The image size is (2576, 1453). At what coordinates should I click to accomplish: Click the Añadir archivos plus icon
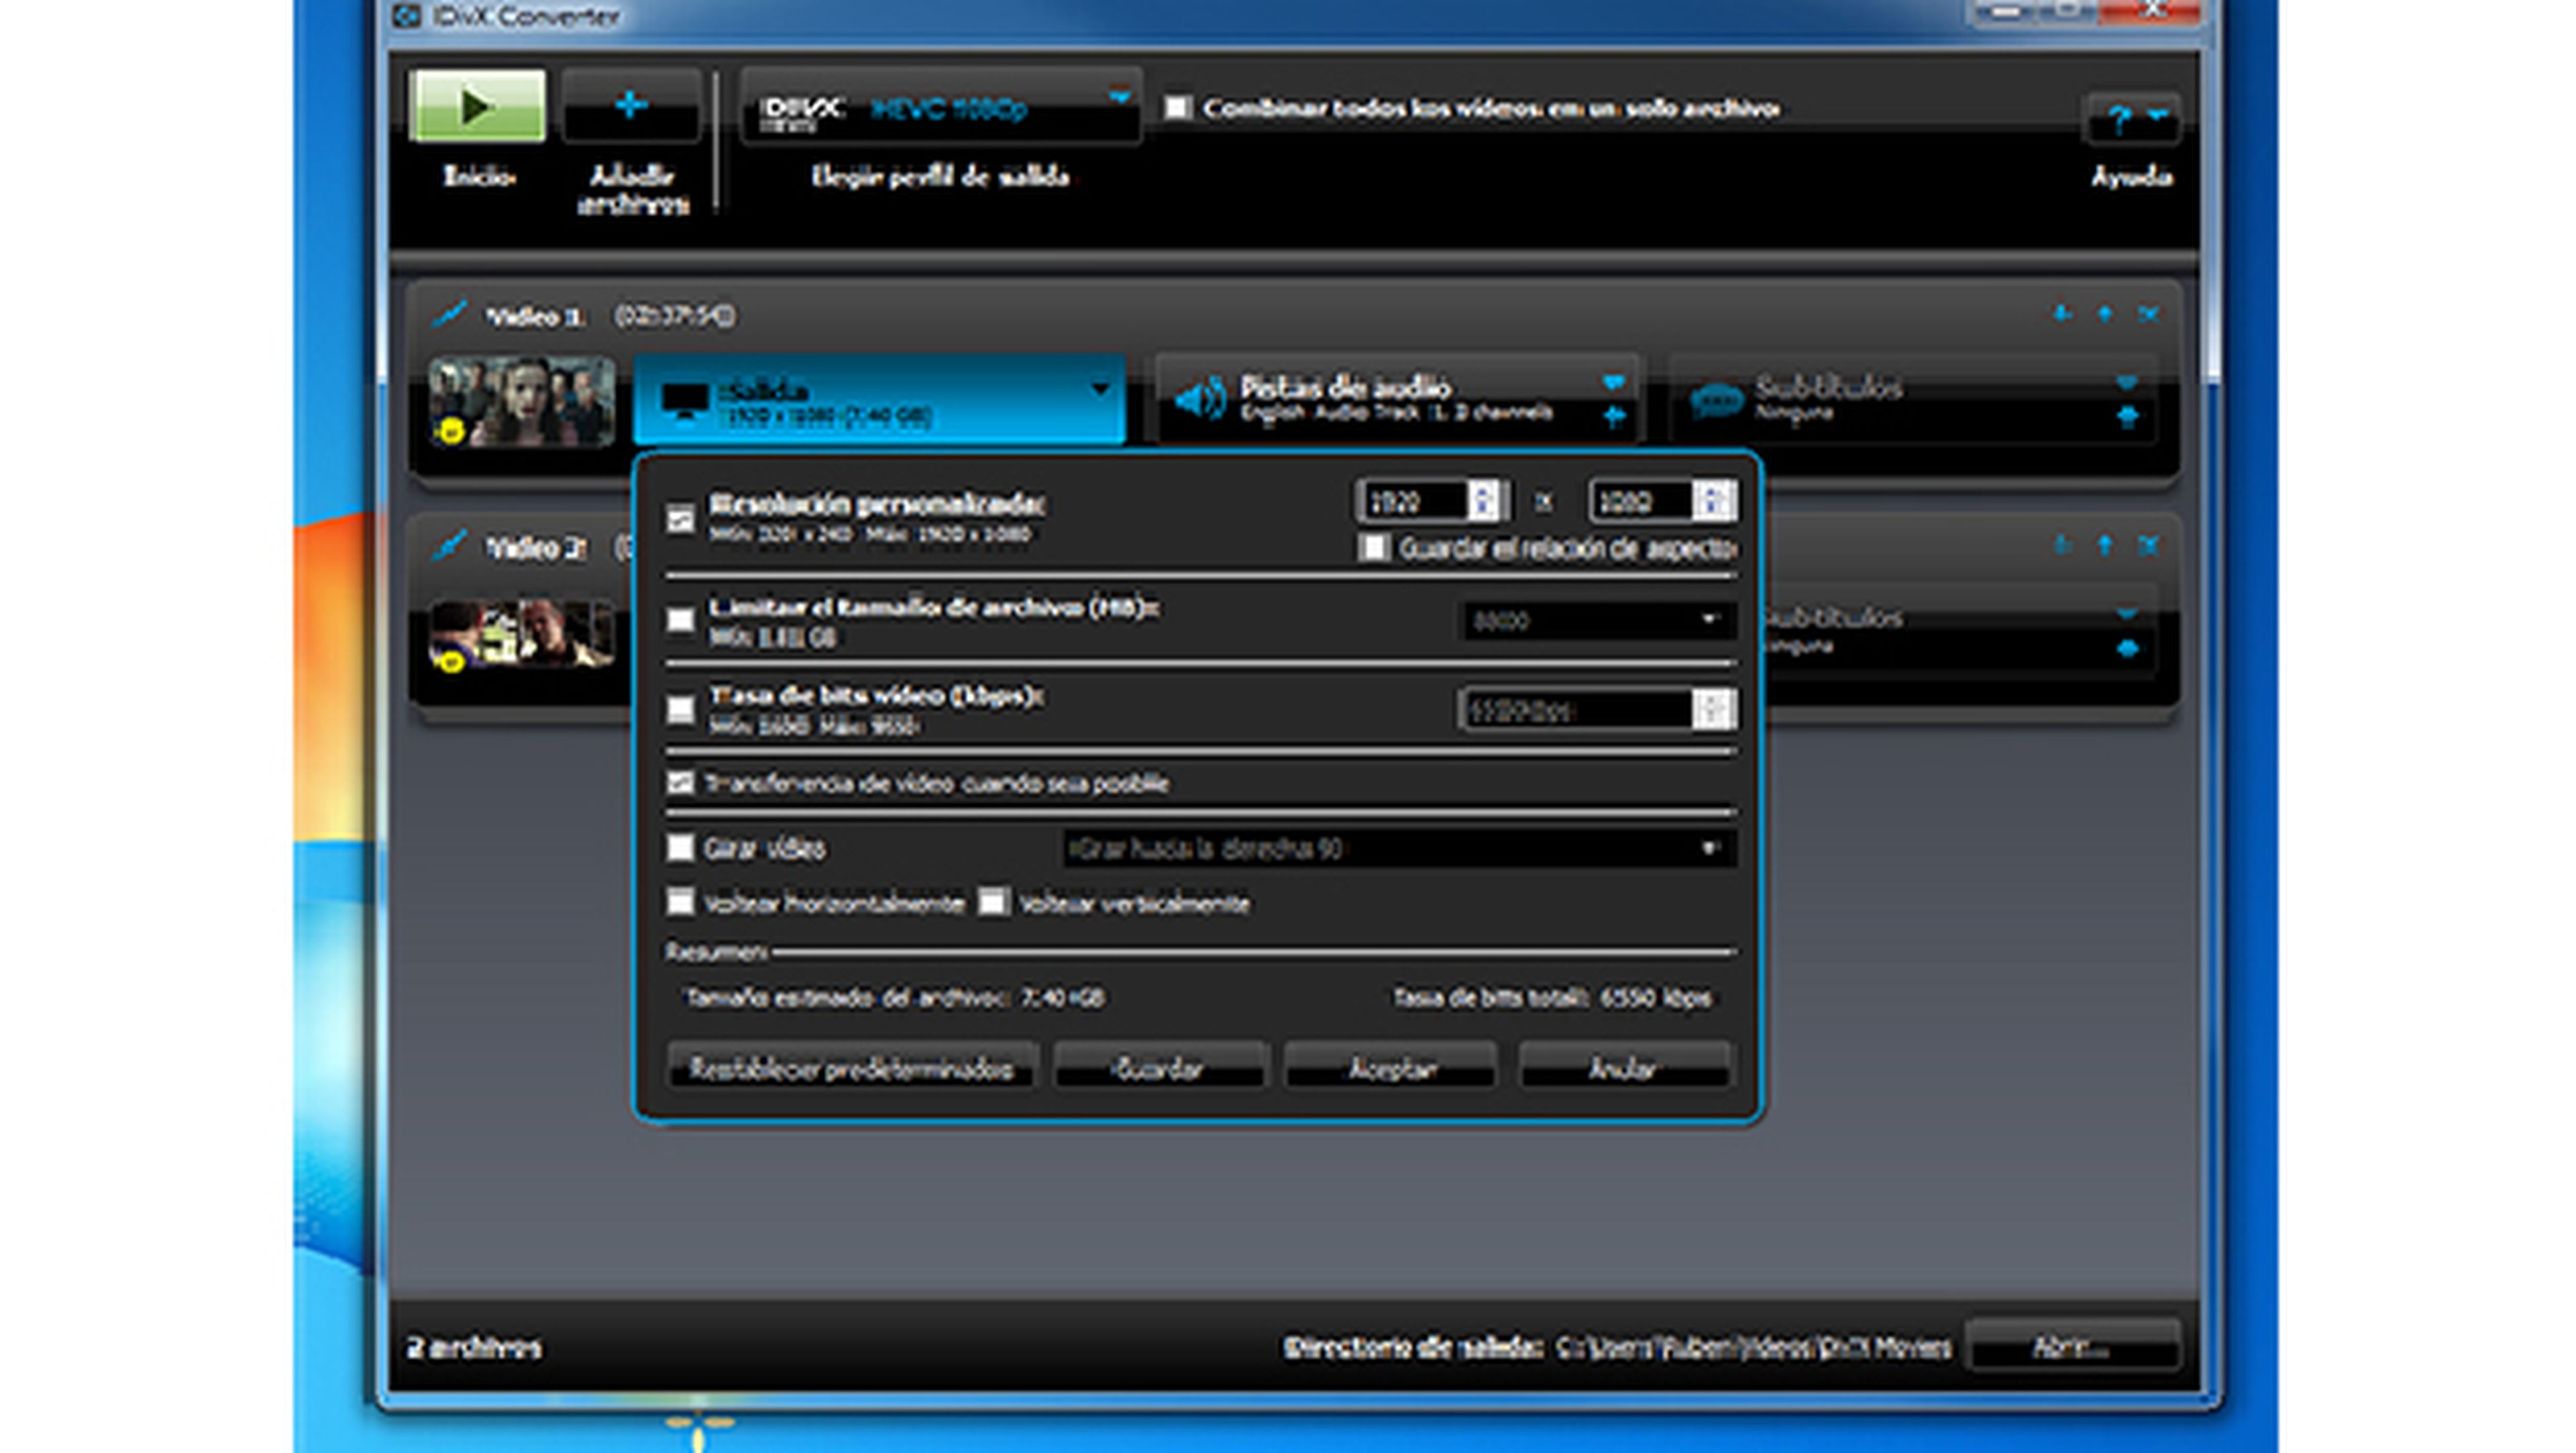pyautogui.click(x=630, y=105)
